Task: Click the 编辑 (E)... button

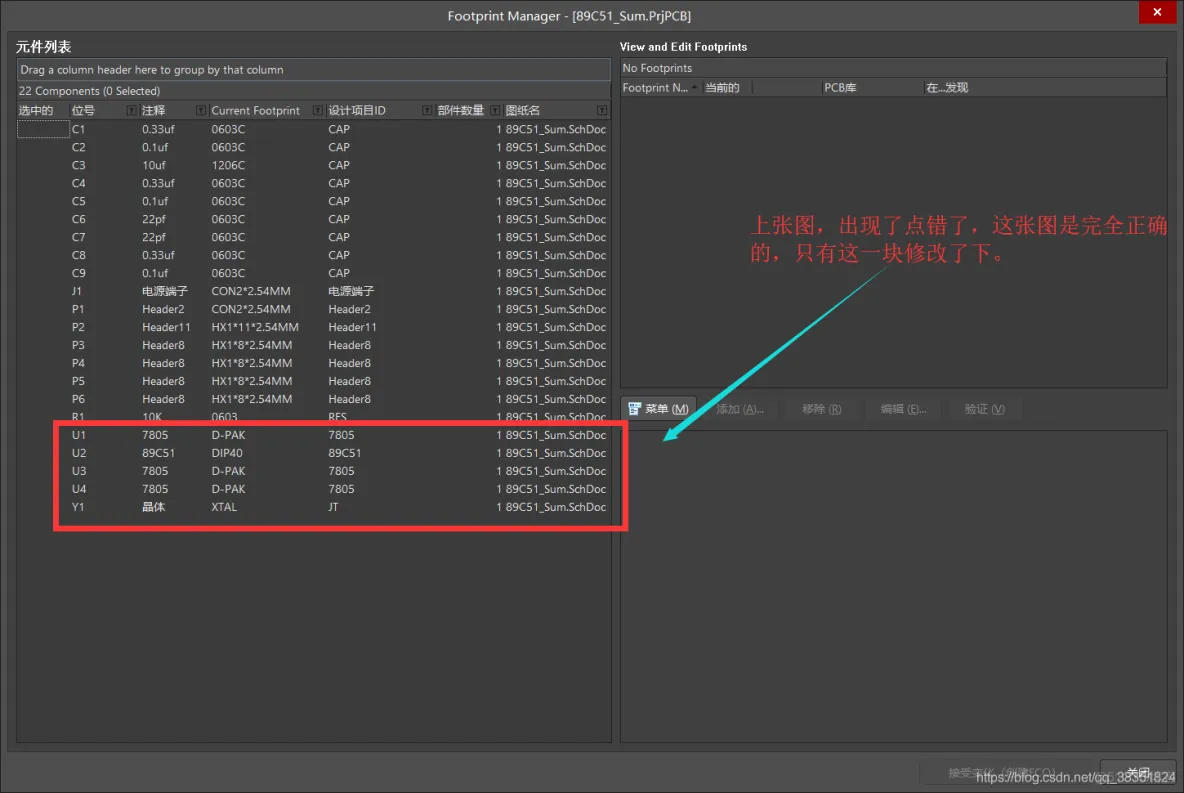Action: [x=903, y=409]
